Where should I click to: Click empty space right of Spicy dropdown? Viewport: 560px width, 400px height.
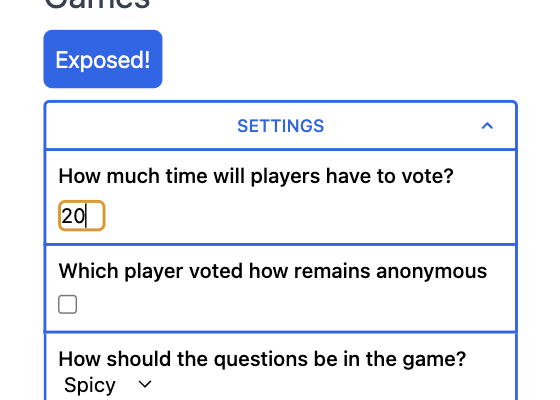(332, 385)
